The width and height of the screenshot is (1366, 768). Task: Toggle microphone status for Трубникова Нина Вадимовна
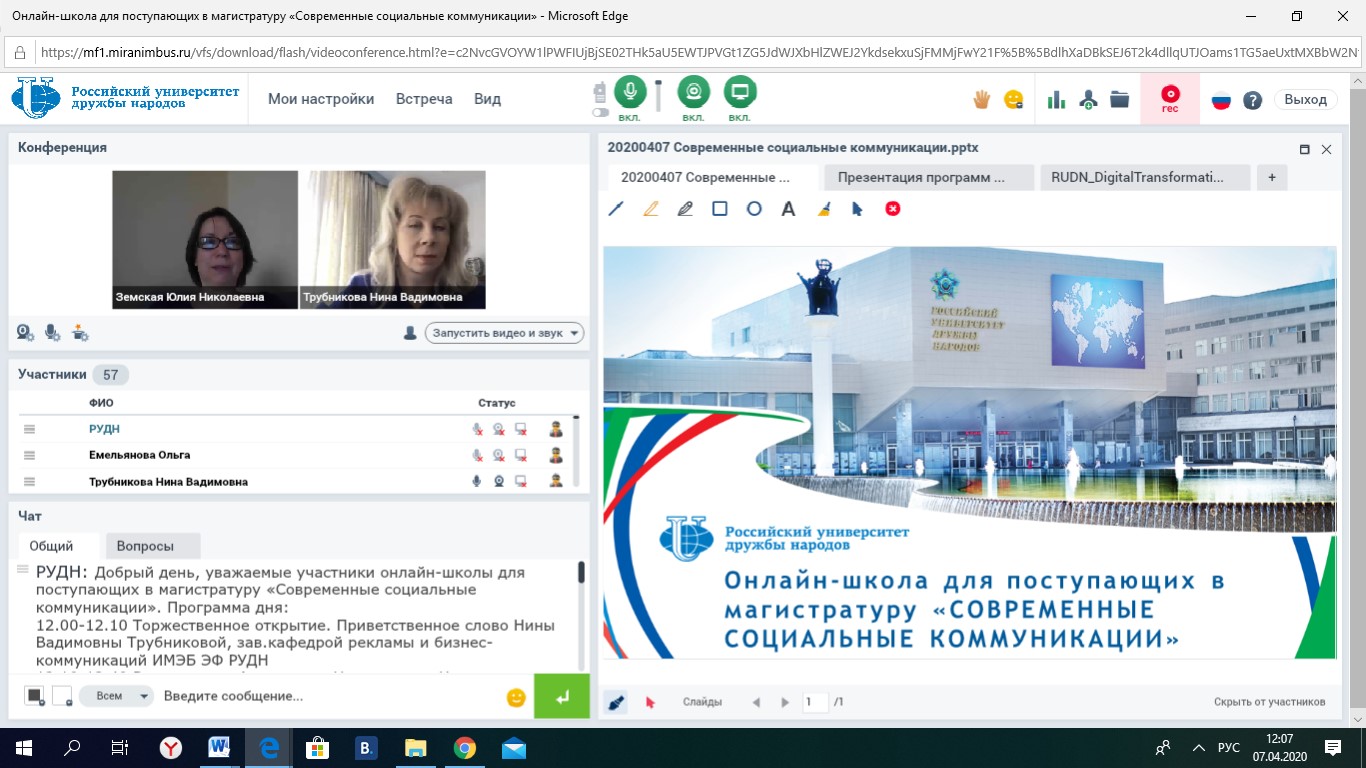477,481
